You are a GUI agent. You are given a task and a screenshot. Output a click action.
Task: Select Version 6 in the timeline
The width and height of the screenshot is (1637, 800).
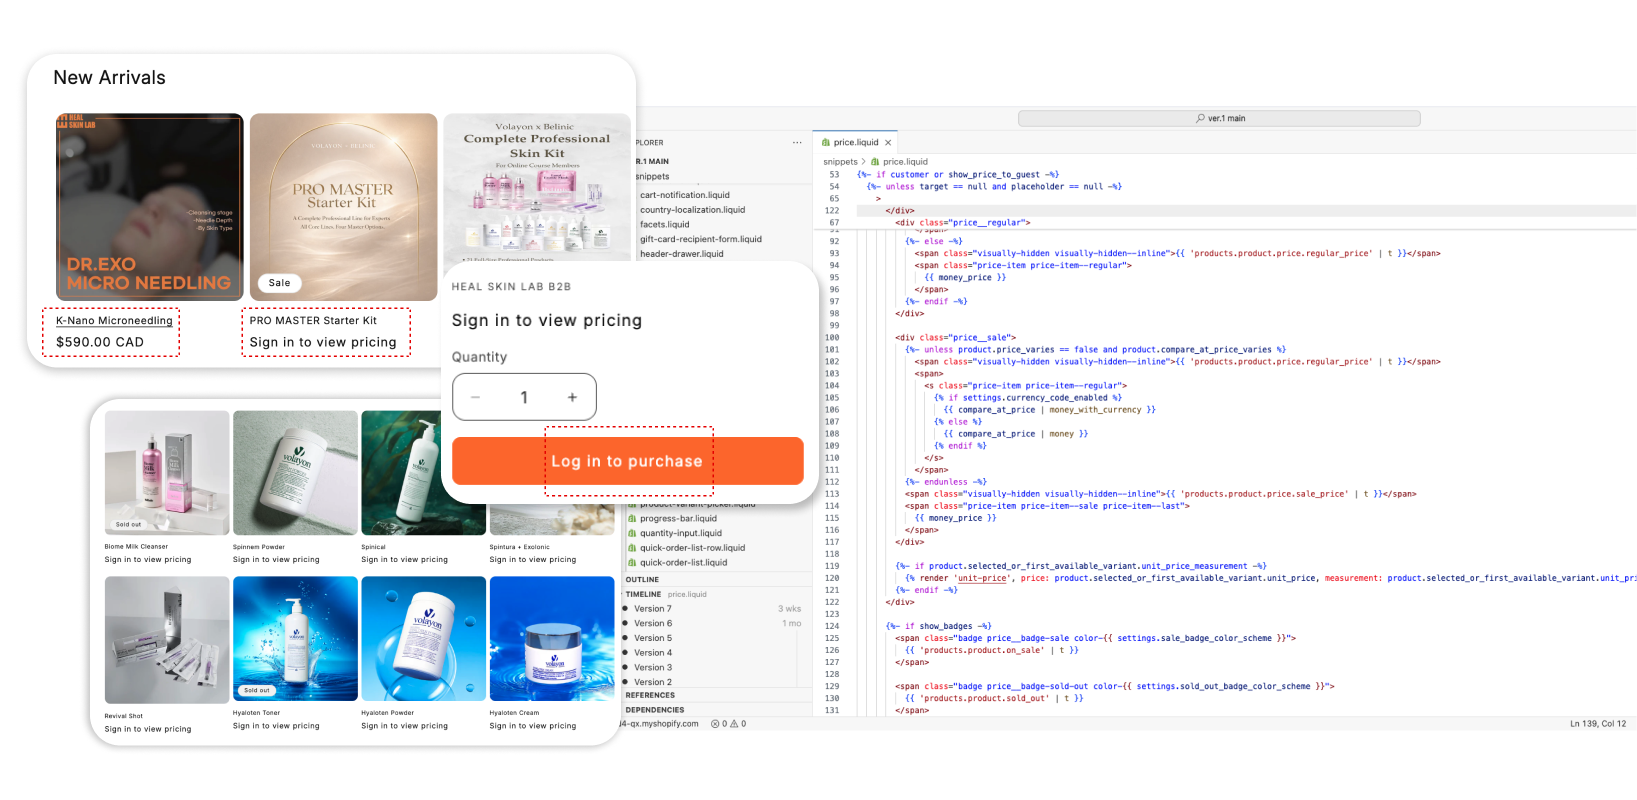(x=652, y=624)
